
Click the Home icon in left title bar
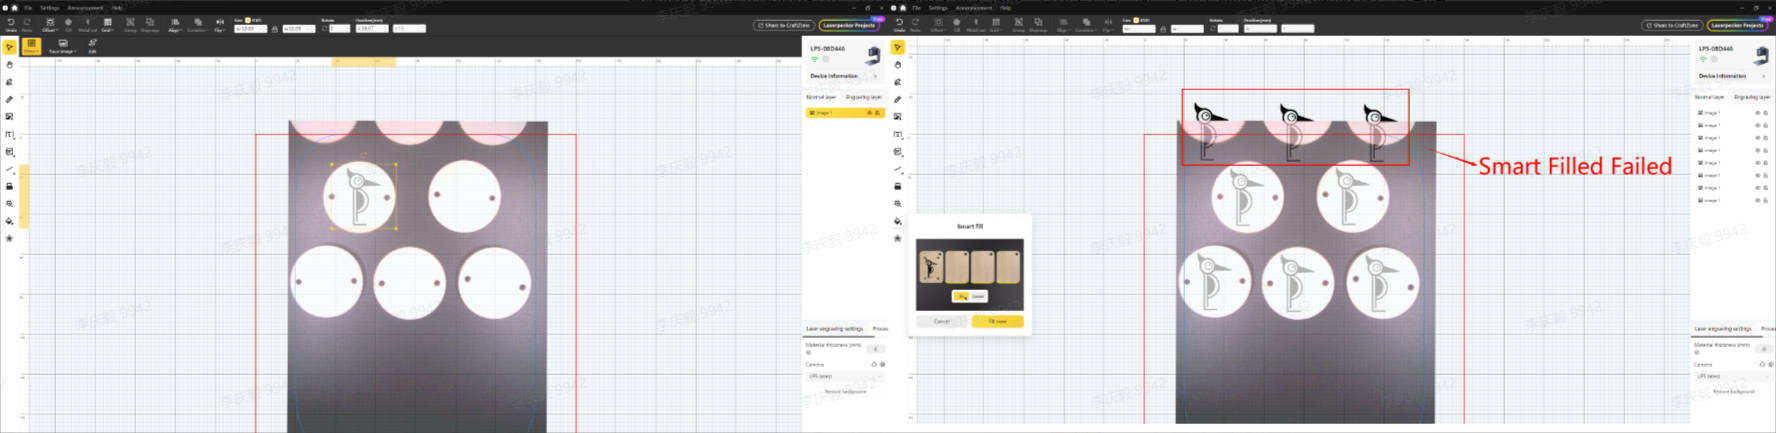point(15,7)
